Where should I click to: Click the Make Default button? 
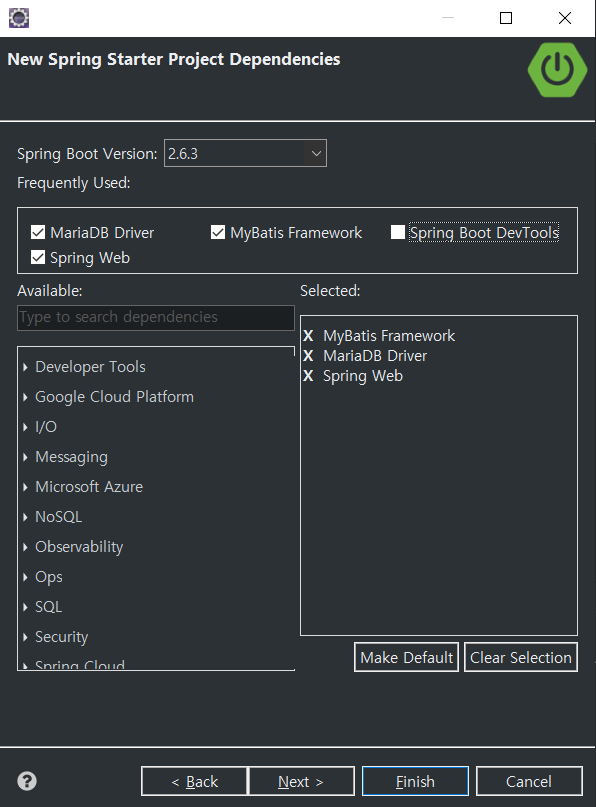tap(406, 657)
